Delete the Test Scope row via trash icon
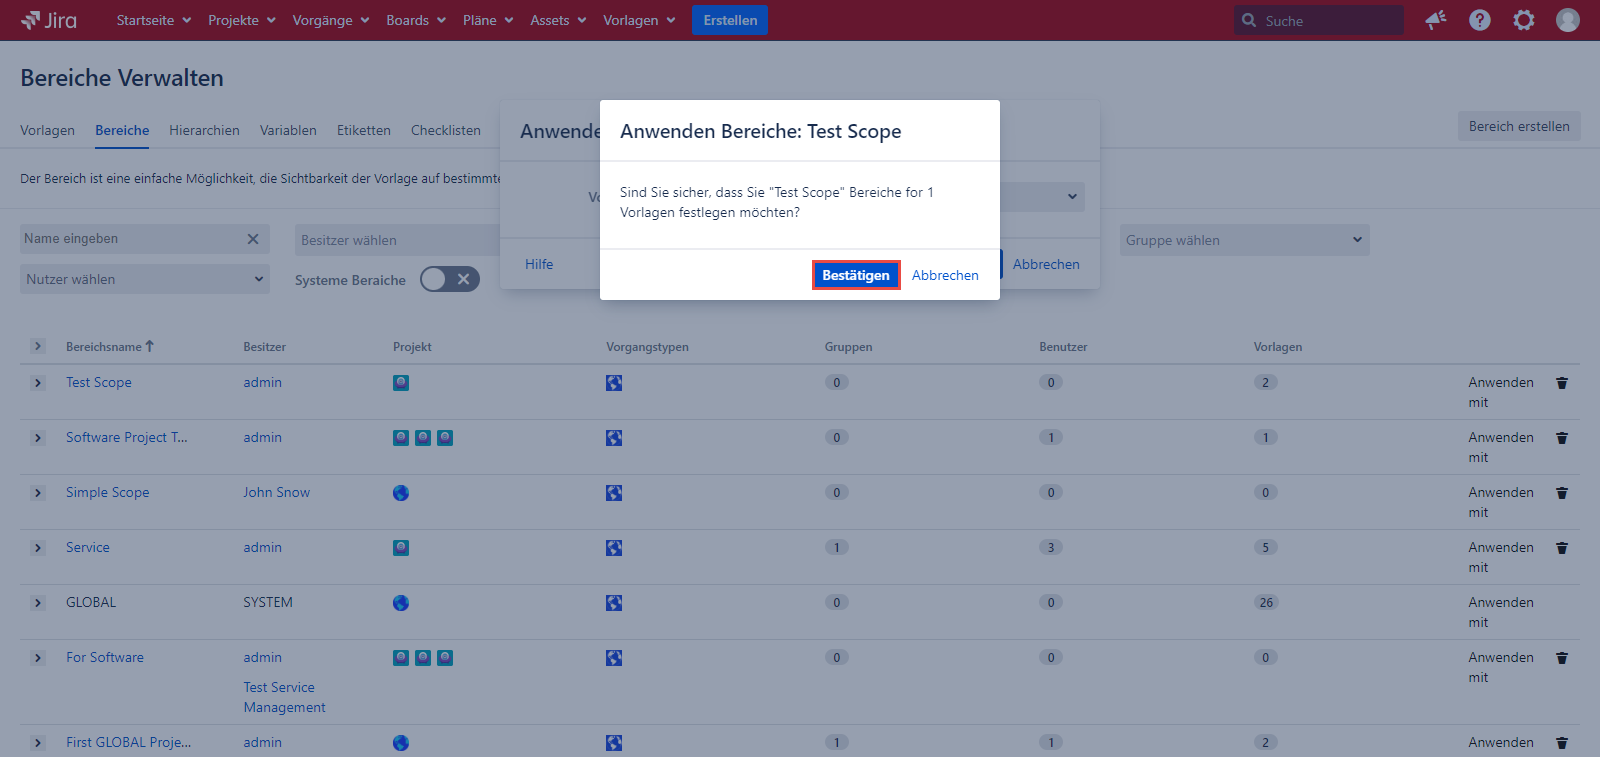Image resolution: width=1600 pixels, height=757 pixels. (x=1562, y=383)
